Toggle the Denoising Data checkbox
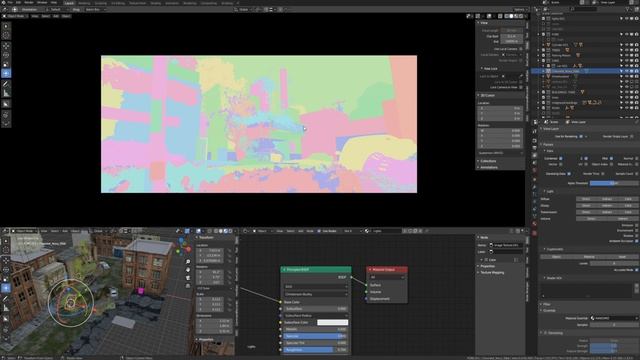 tap(569, 174)
